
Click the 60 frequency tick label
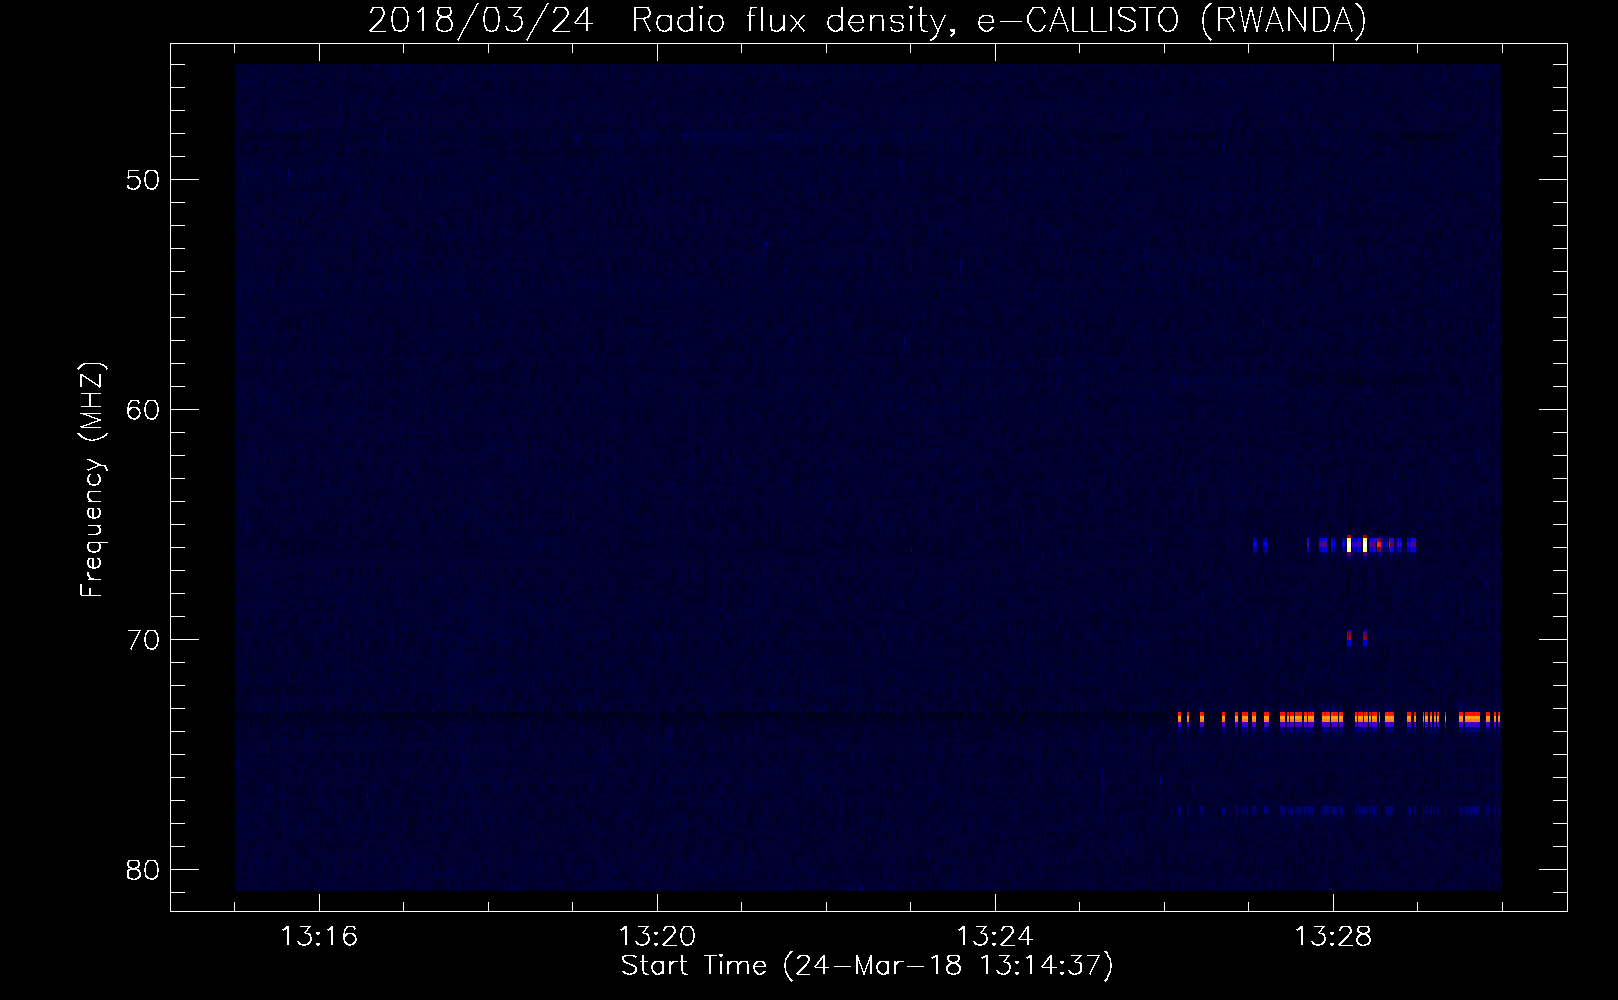click(x=144, y=410)
